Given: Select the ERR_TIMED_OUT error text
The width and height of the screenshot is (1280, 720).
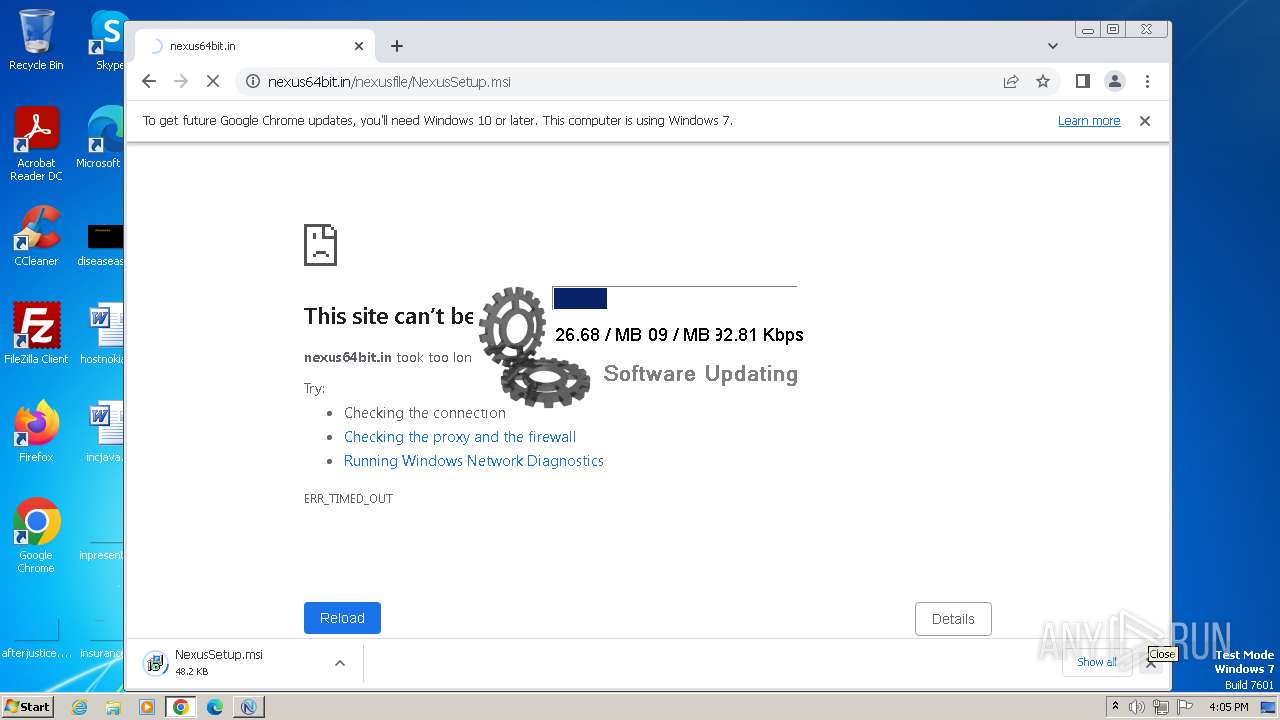Looking at the screenshot, I should pyautogui.click(x=348, y=499).
